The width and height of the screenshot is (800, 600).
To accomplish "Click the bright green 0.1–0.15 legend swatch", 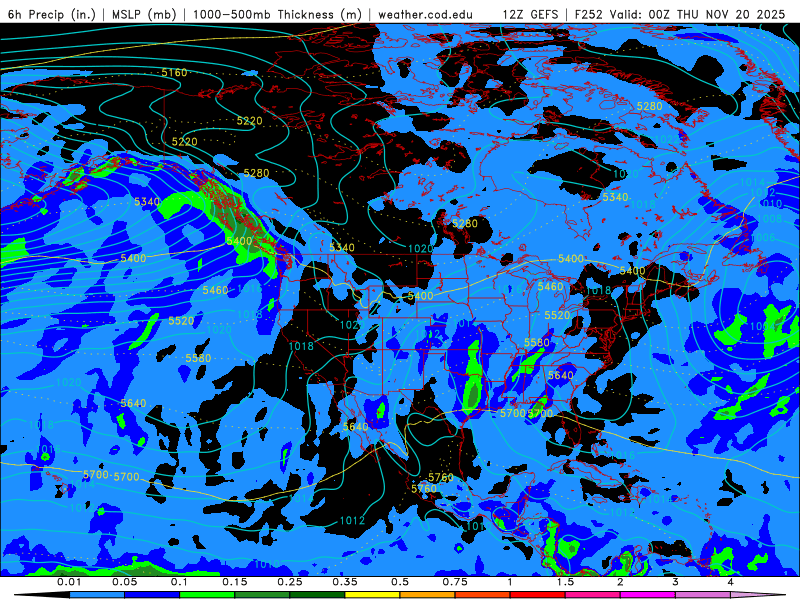I will tap(207, 595).
